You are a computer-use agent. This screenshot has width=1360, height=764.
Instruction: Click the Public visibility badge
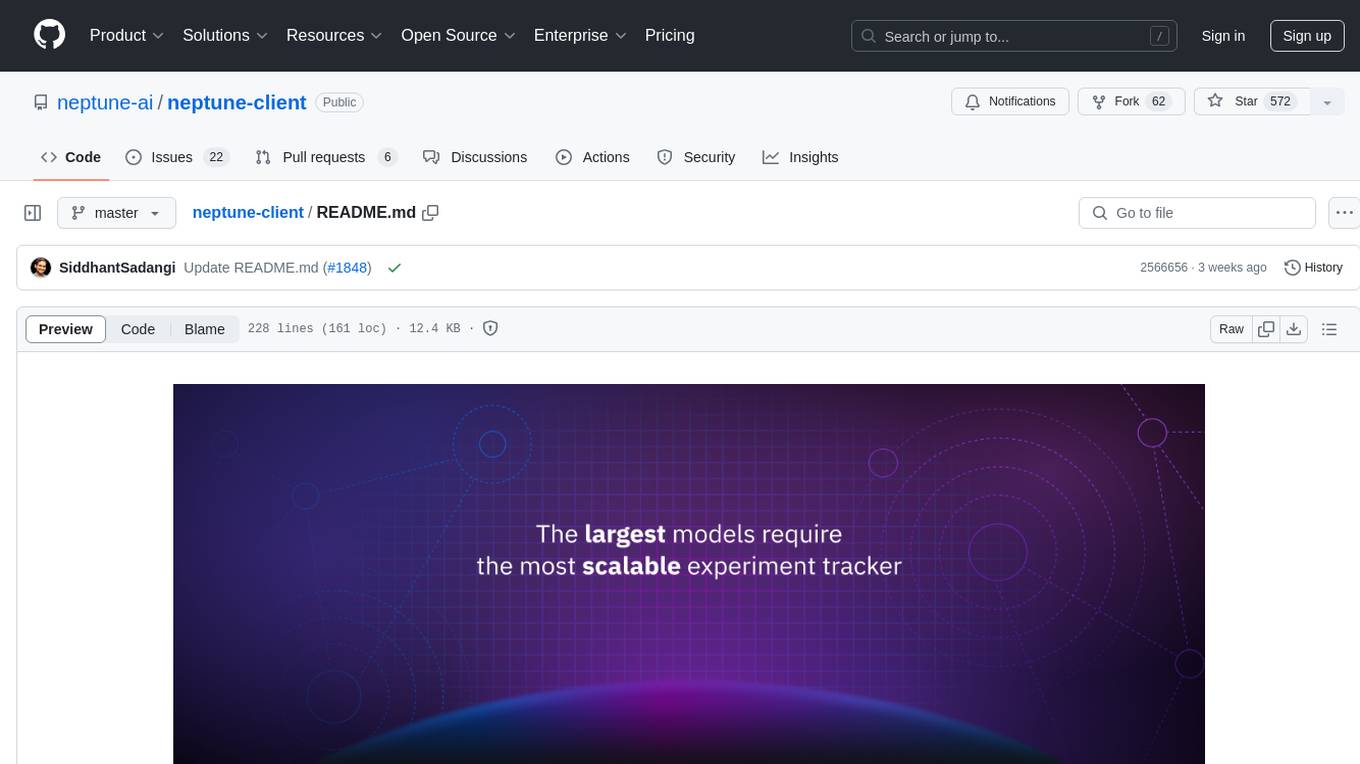(339, 102)
